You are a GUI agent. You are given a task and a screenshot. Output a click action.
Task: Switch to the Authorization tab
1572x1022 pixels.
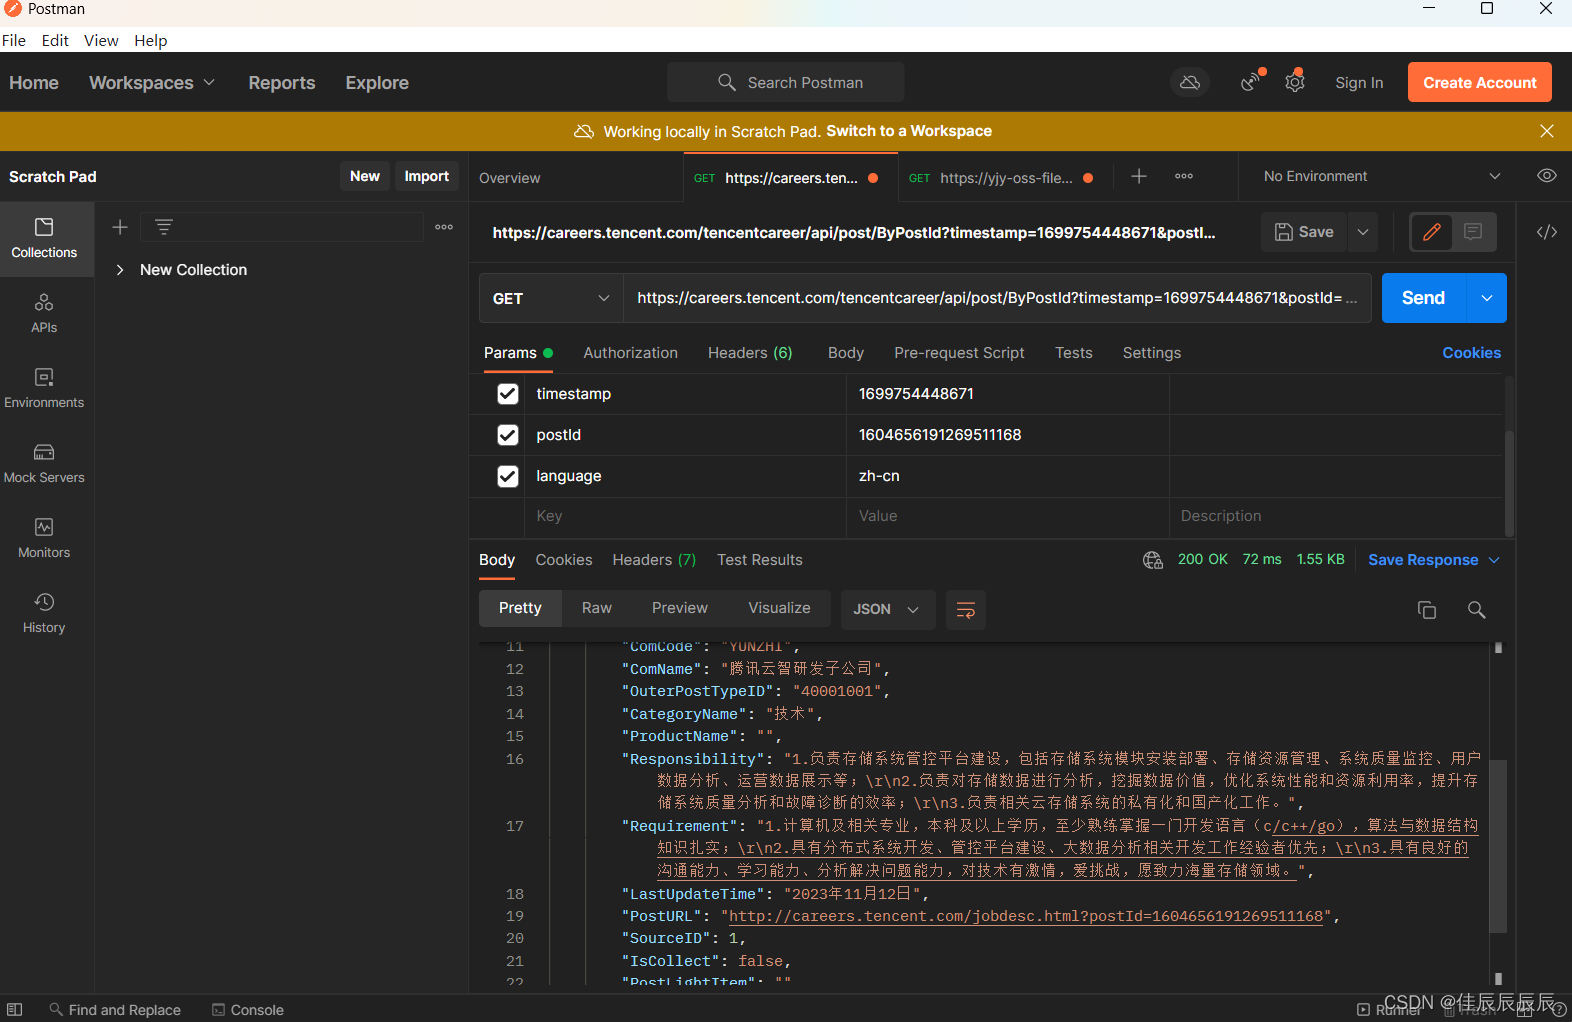point(630,353)
